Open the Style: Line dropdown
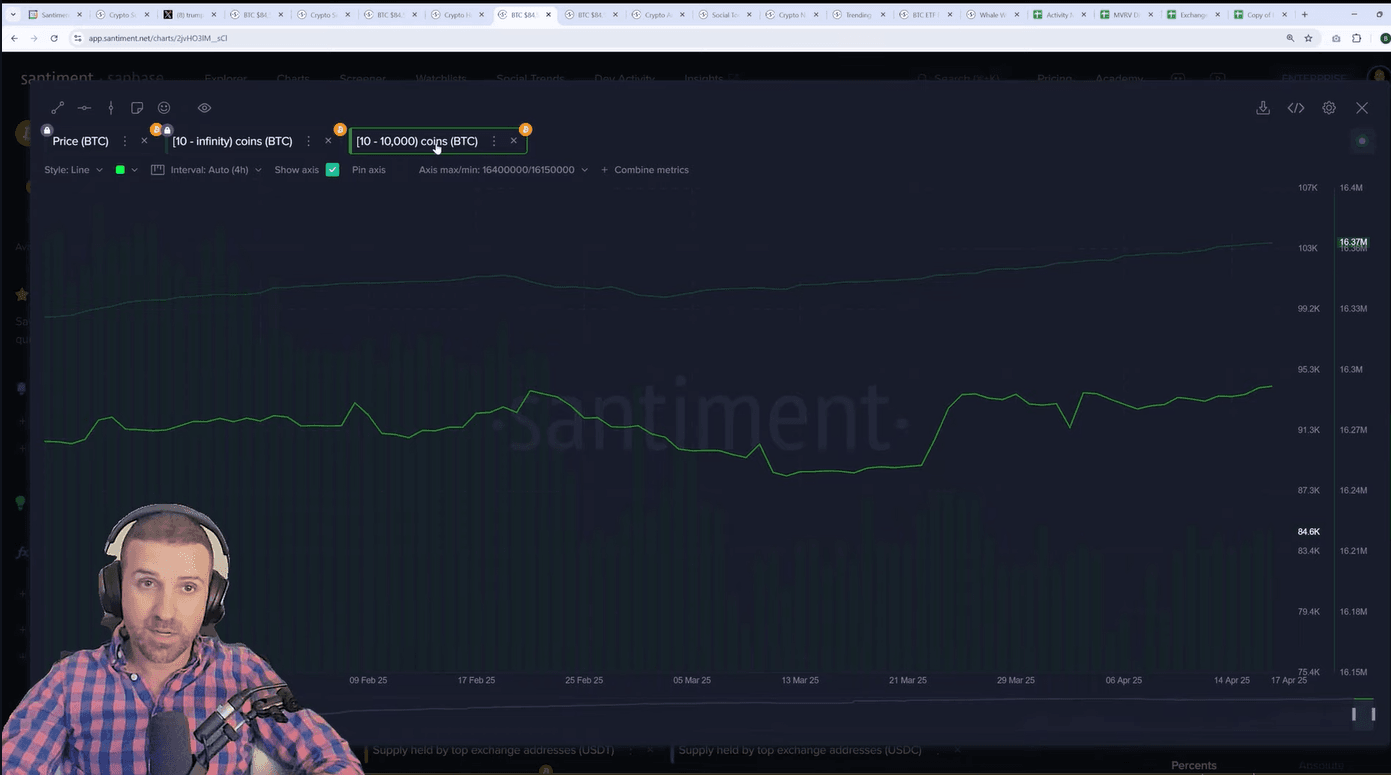The height and width of the screenshot is (775, 1391). (x=73, y=170)
